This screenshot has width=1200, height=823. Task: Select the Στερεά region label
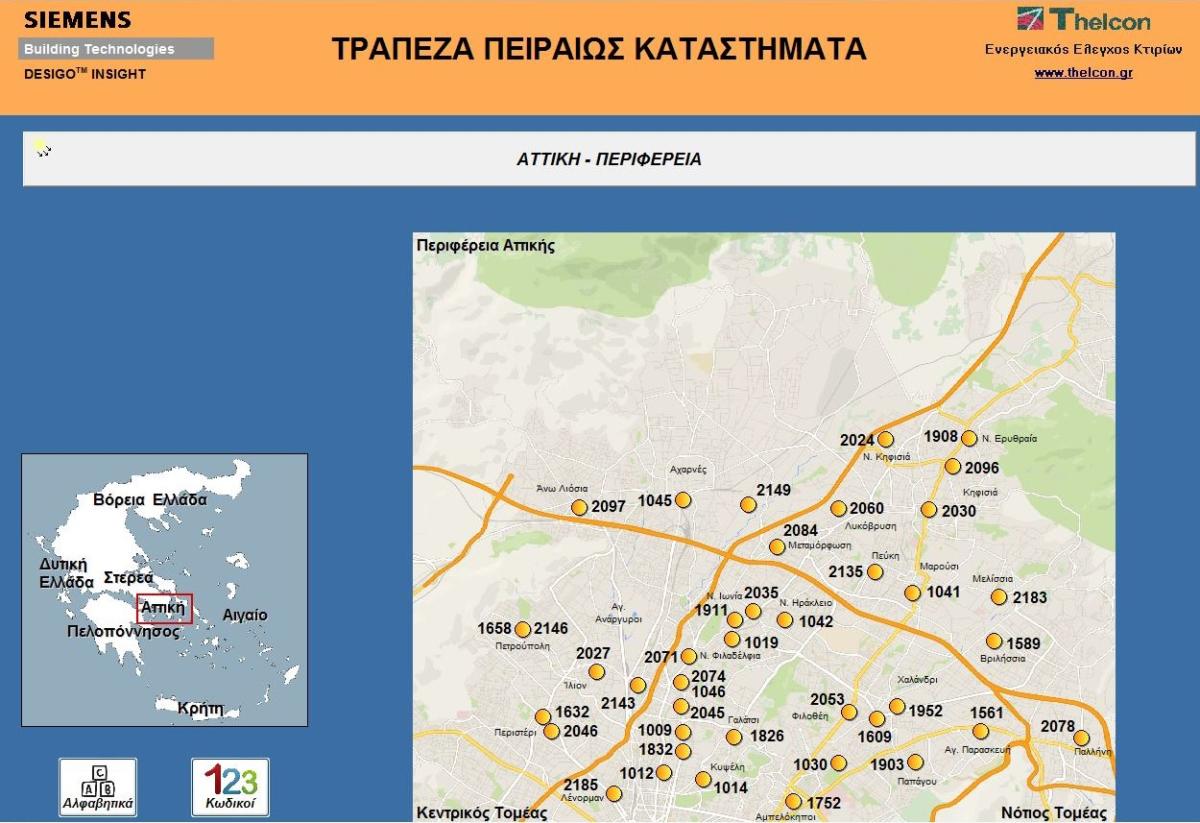click(128, 578)
